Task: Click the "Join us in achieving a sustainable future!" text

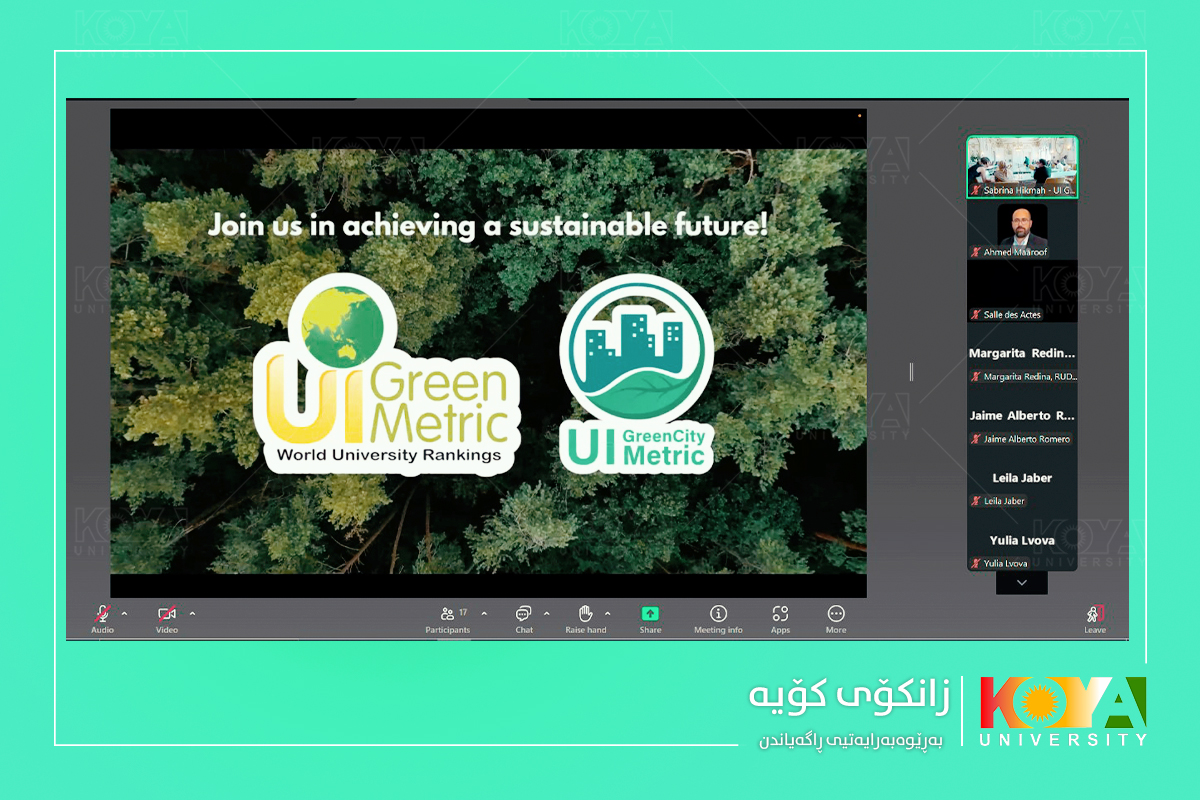Action: click(488, 225)
